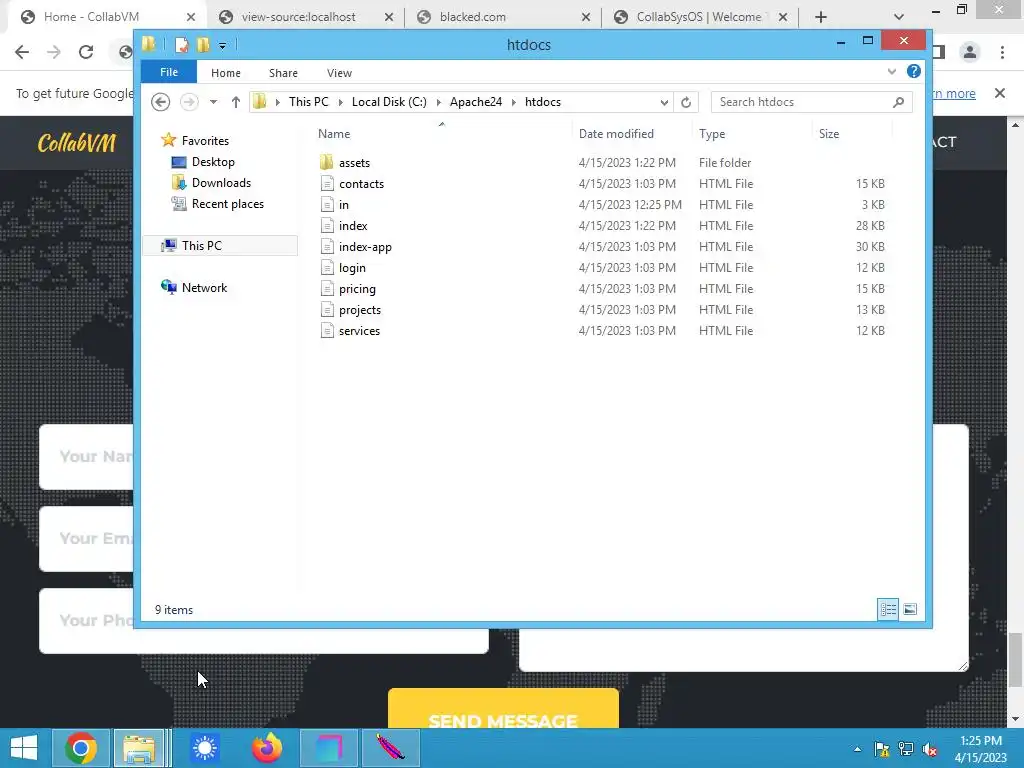Image resolution: width=1024 pixels, height=768 pixels.
Task: Click the muted volume tray icon
Action: (930, 749)
